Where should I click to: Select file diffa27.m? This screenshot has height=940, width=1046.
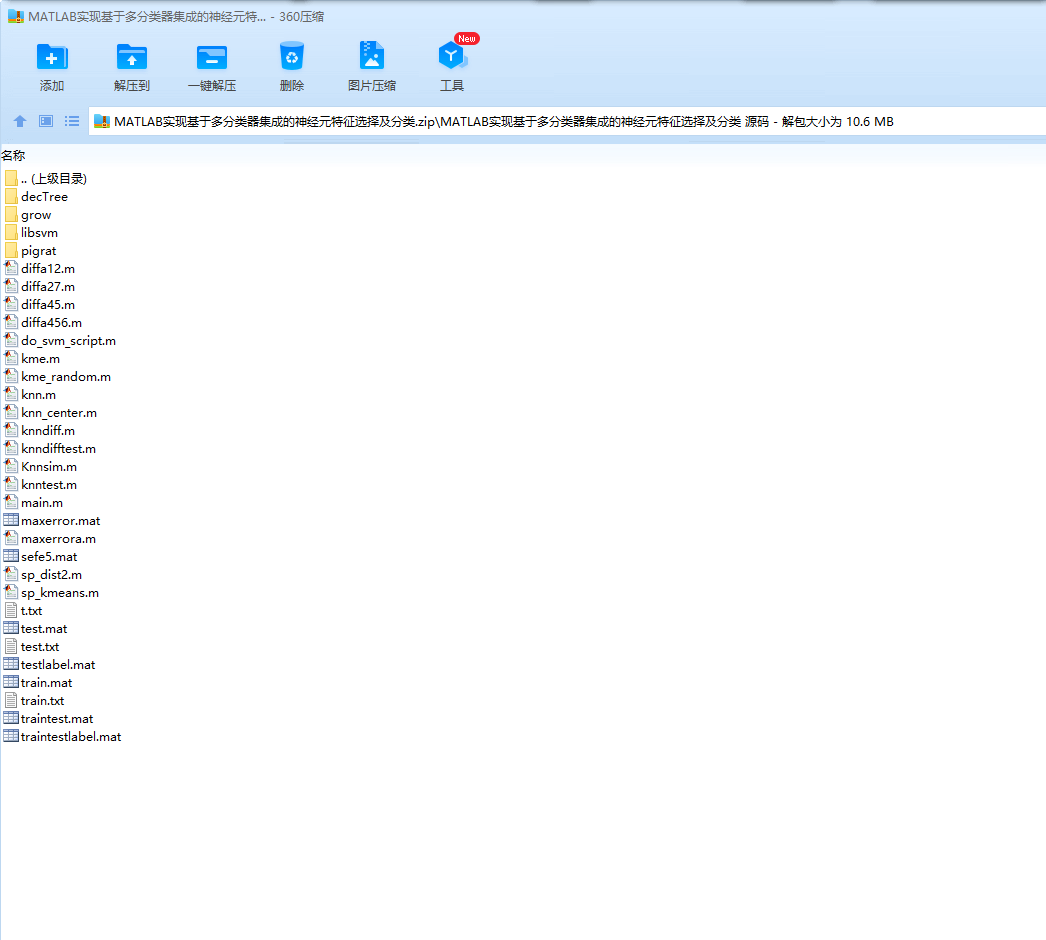[39, 287]
